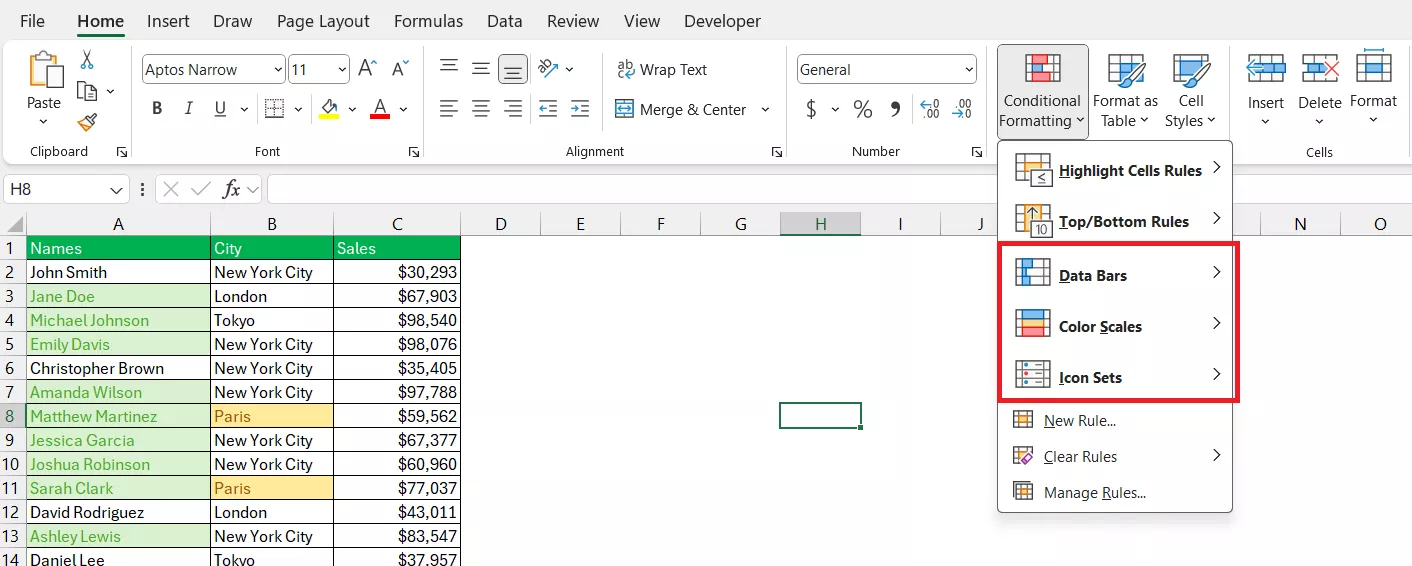Open Format as Table gallery
Image resolution: width=1412 pixels, height=566 pixels.
pos(1125,91)
